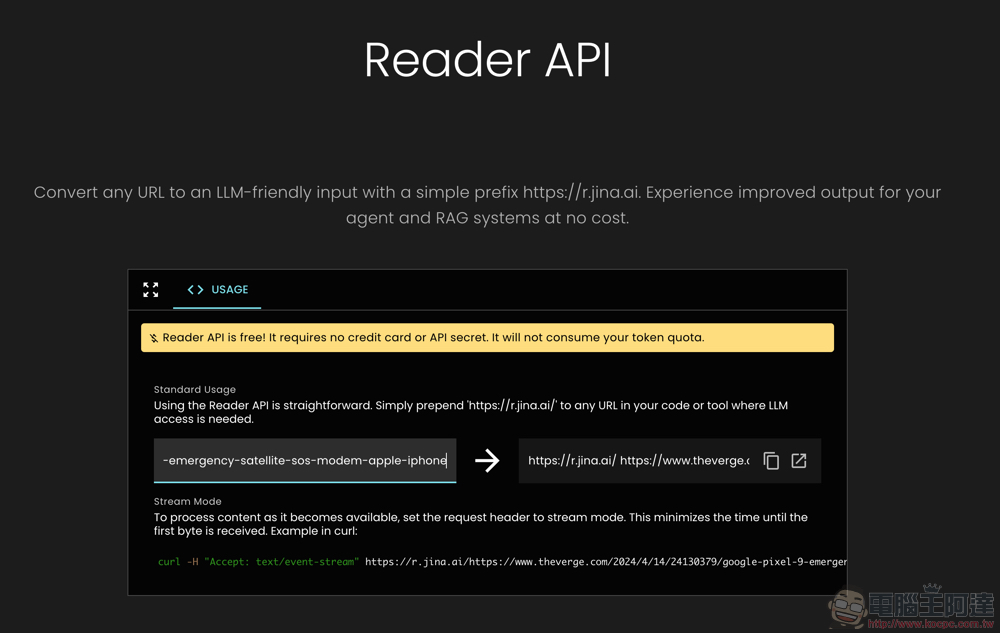Click the no-cost icon in yellow banner
This screenshot has width=1000, height=633.
point(154,338)
